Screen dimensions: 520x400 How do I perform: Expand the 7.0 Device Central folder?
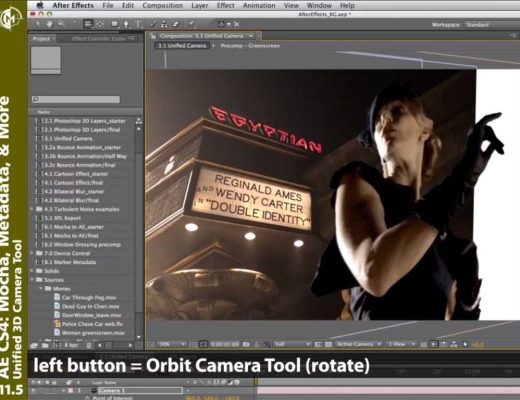click(x=32, y=253)
